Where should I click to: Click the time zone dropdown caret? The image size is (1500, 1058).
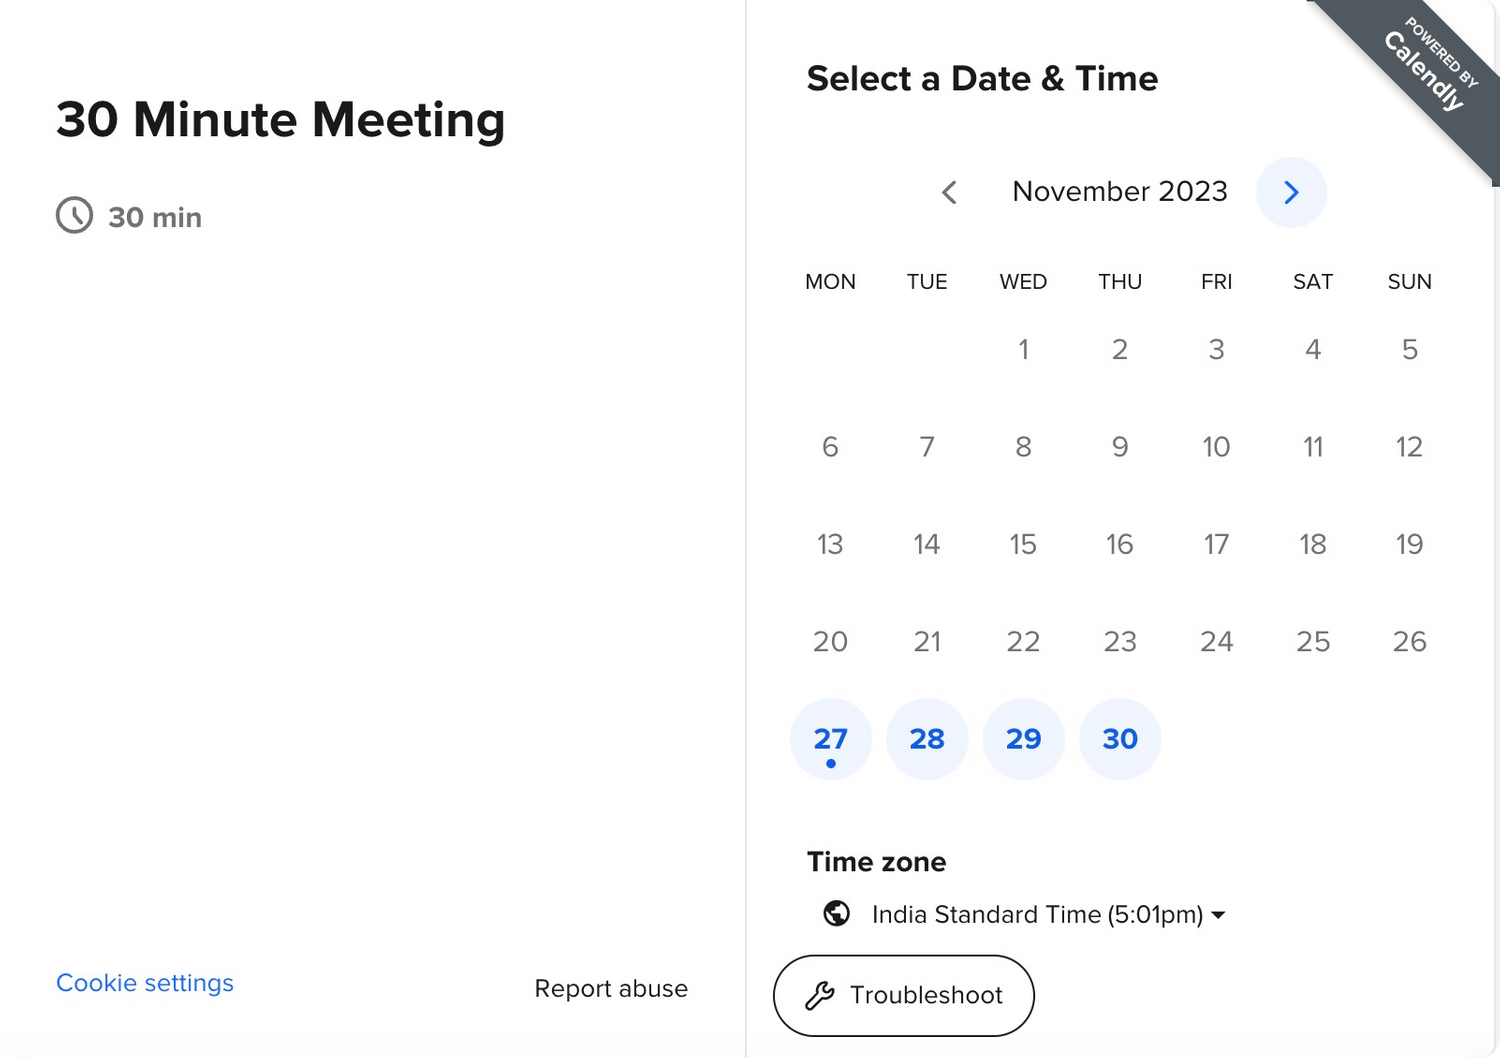point(1218,915)
